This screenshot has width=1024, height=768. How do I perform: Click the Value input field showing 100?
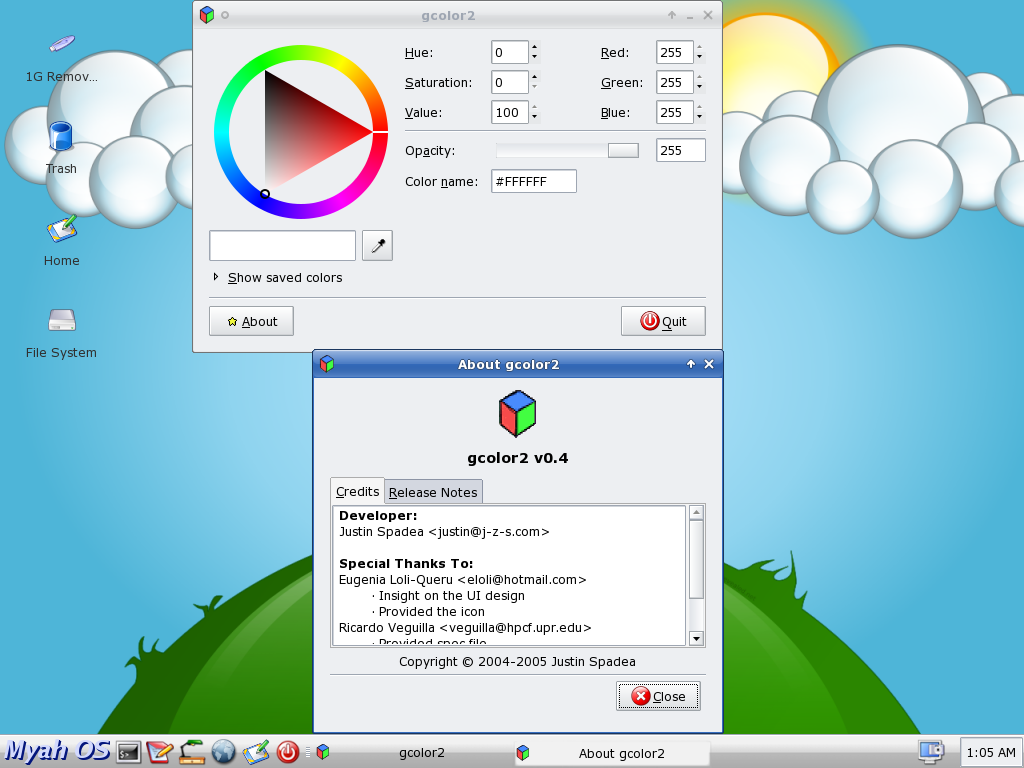pos(510,112)
